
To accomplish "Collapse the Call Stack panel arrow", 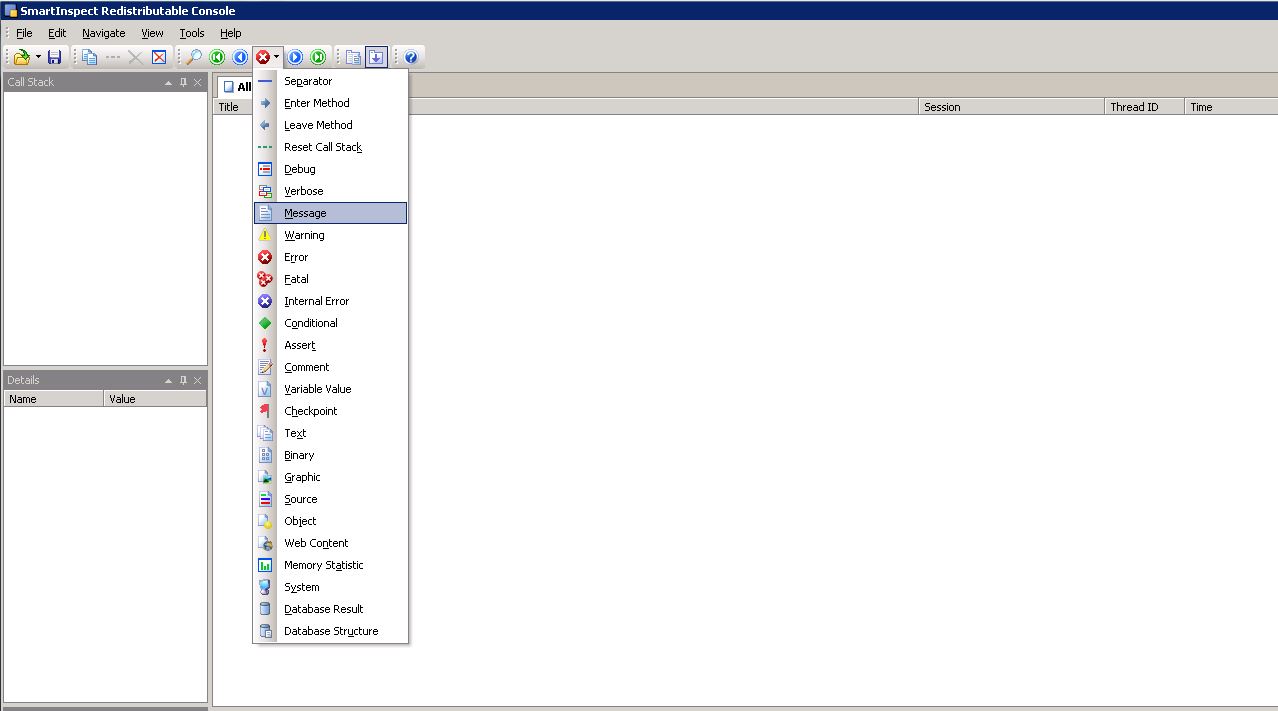I will click(169, 82).
